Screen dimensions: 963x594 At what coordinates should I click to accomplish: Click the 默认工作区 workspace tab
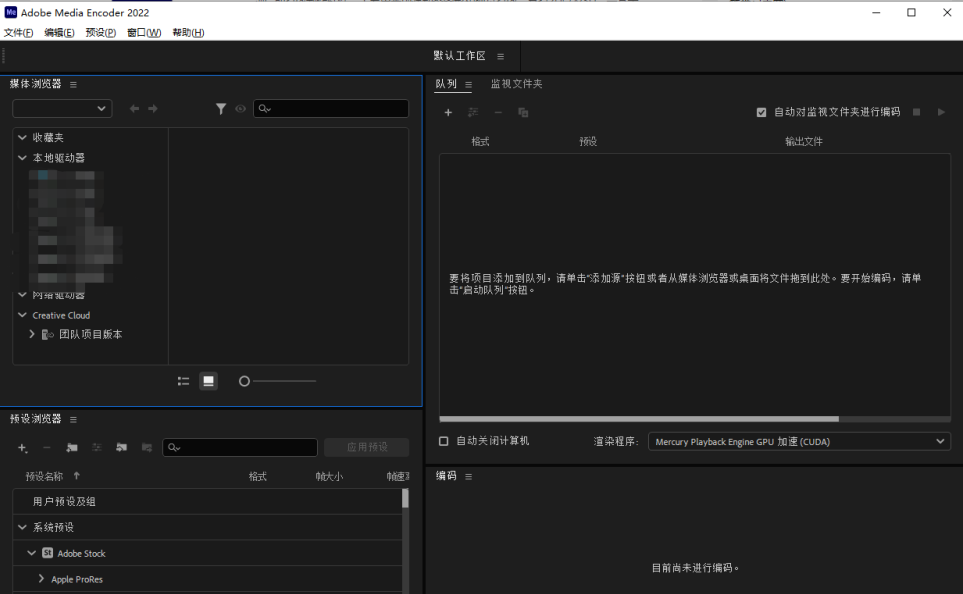pos(459,56)
